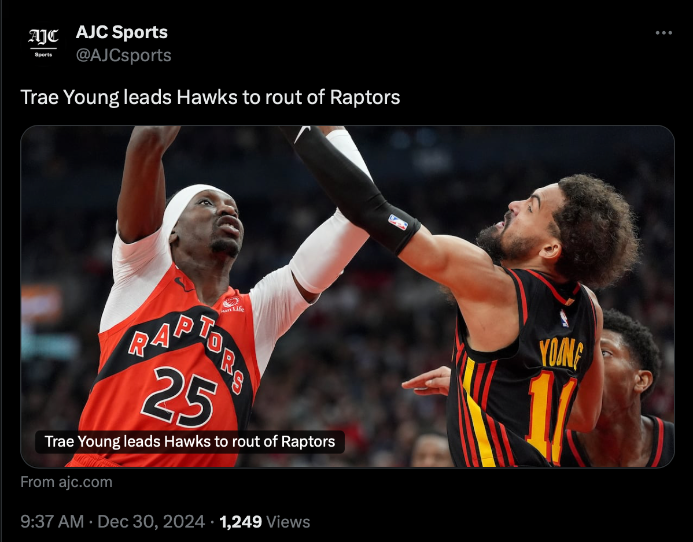Click the YOUNG name on black jersey
Viewport: 693px width, 542px height.
click(561, 353)
